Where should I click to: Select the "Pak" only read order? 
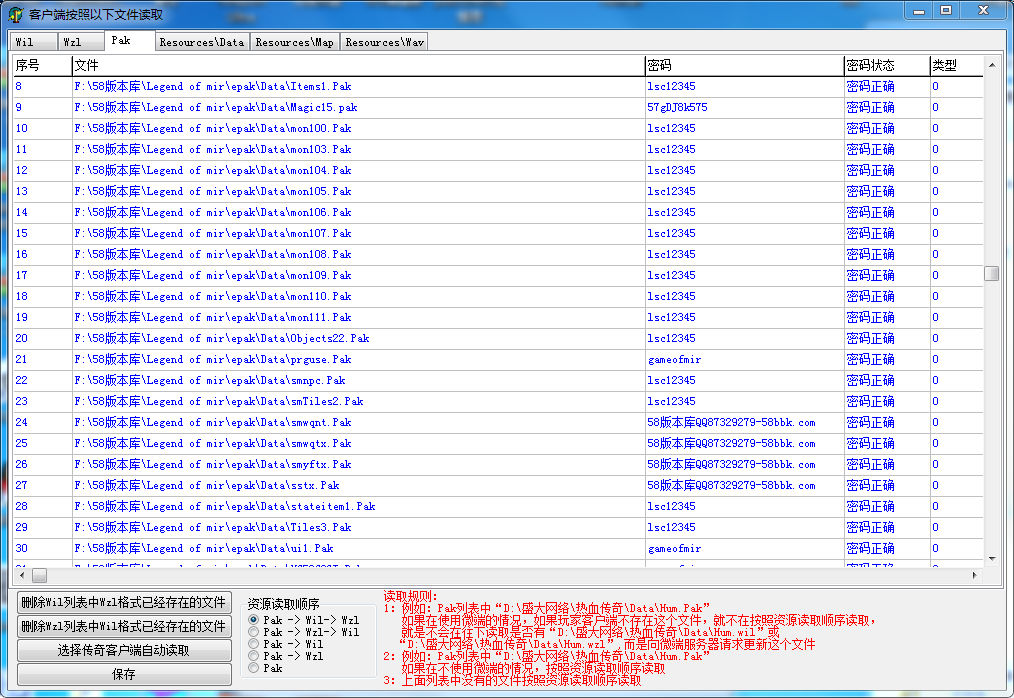click(254, 668)
